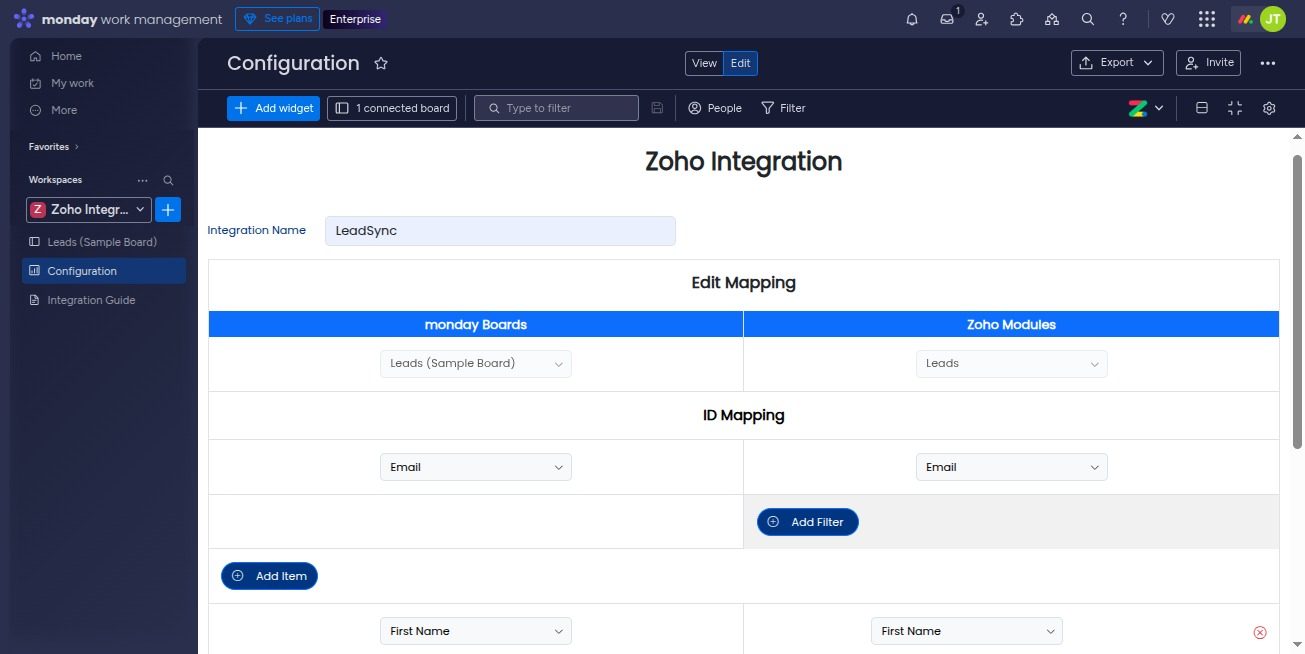Click the layout panel icon in toolbar

coord(1202,108)
